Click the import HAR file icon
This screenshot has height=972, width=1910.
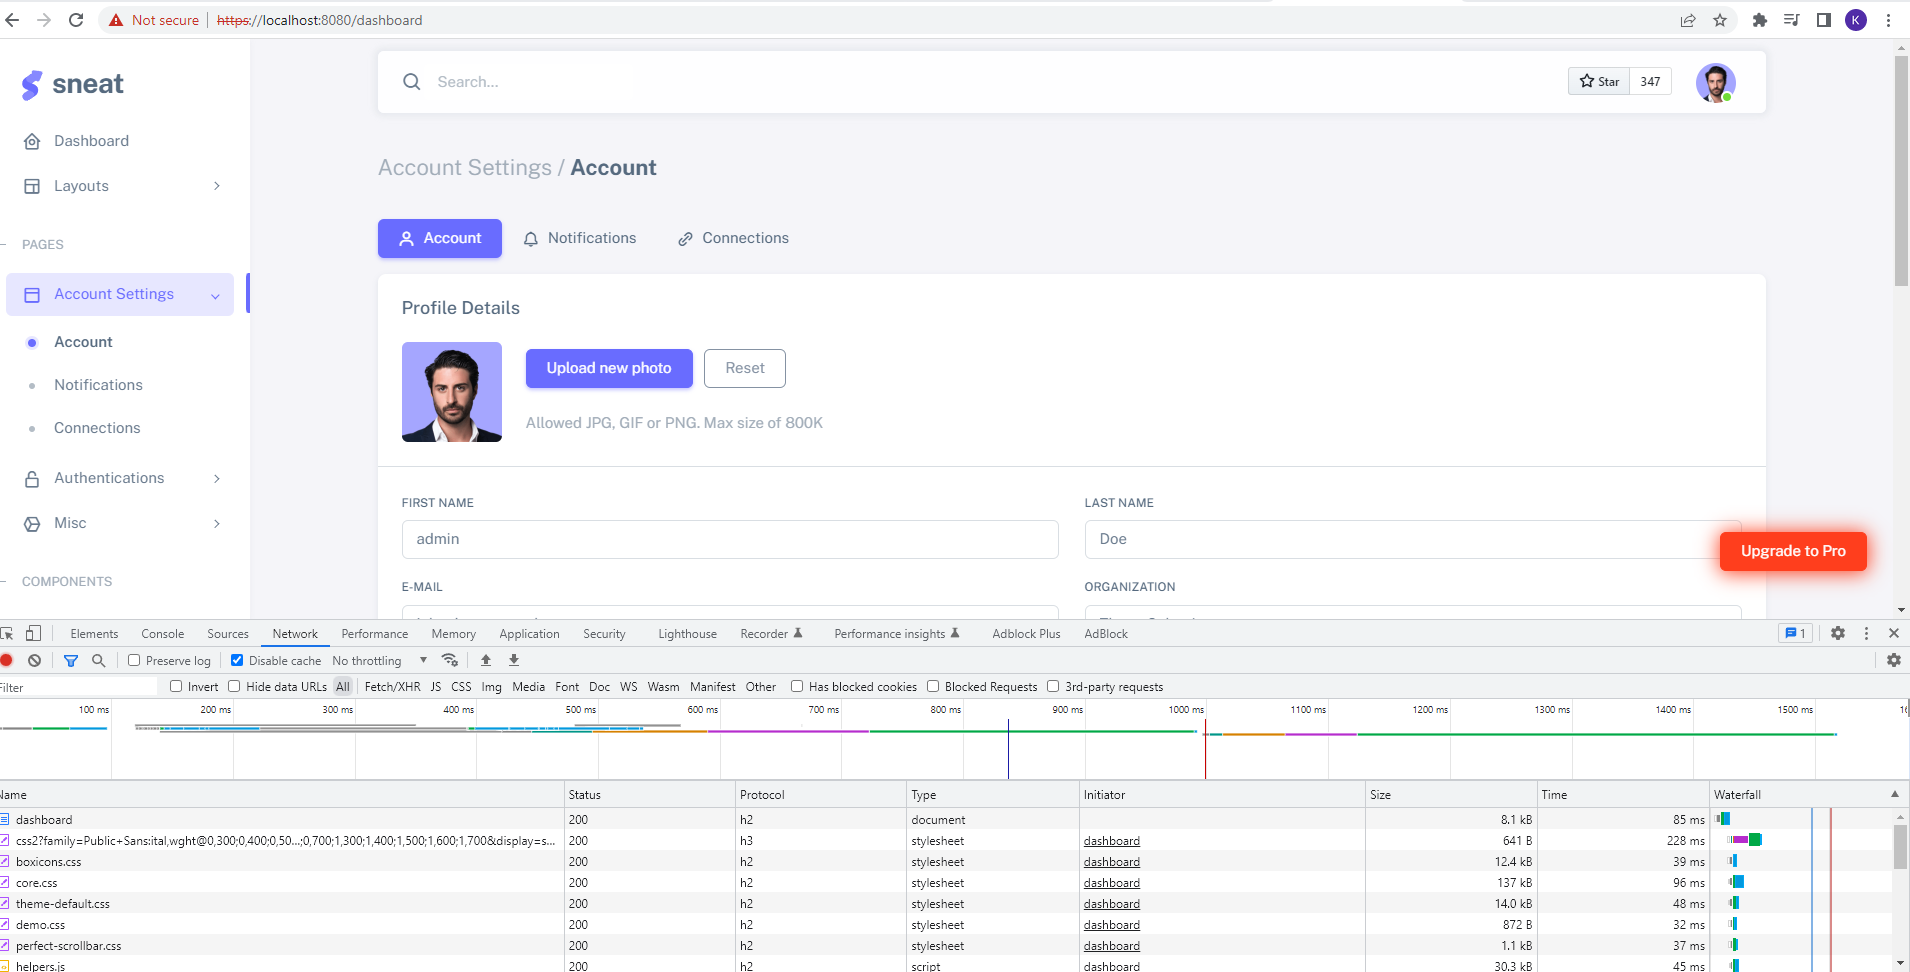pyautogui.click(x=485, y=660)
